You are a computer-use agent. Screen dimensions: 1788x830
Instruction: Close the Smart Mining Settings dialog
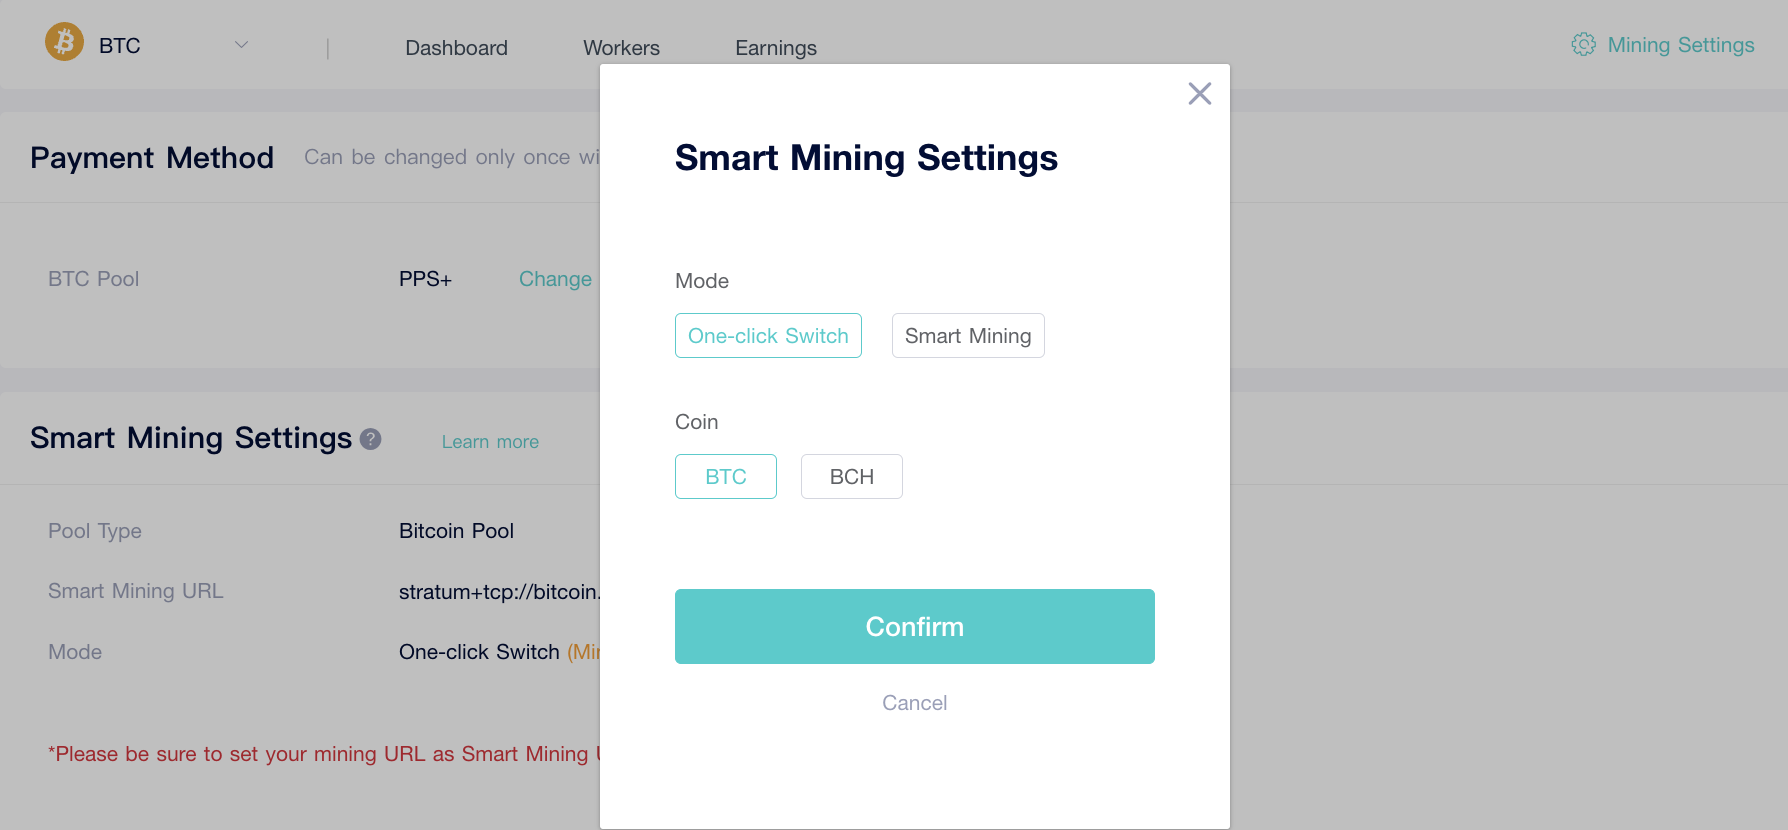(x=1199, y=94)
